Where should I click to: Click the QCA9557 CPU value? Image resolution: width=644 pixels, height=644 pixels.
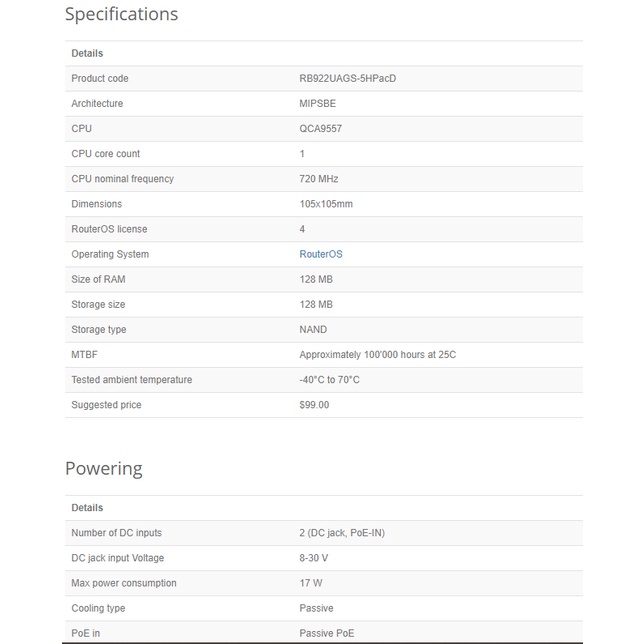[320, 128]
